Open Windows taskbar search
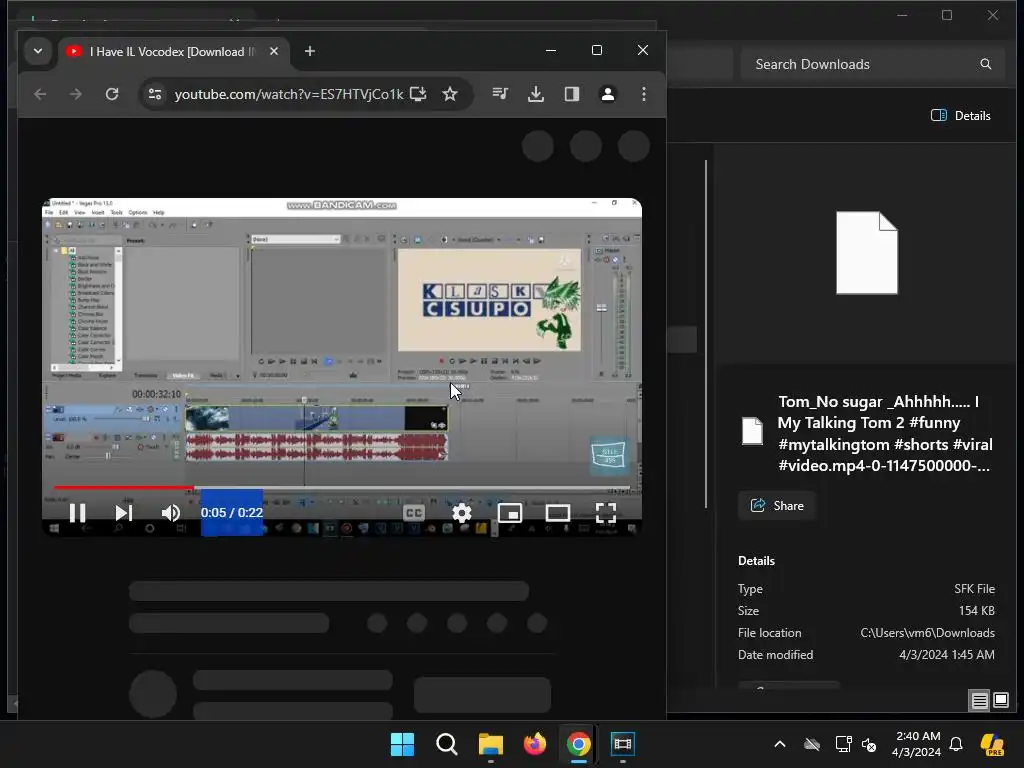Viewport: 1024px width, 768px height. (447, 744)
